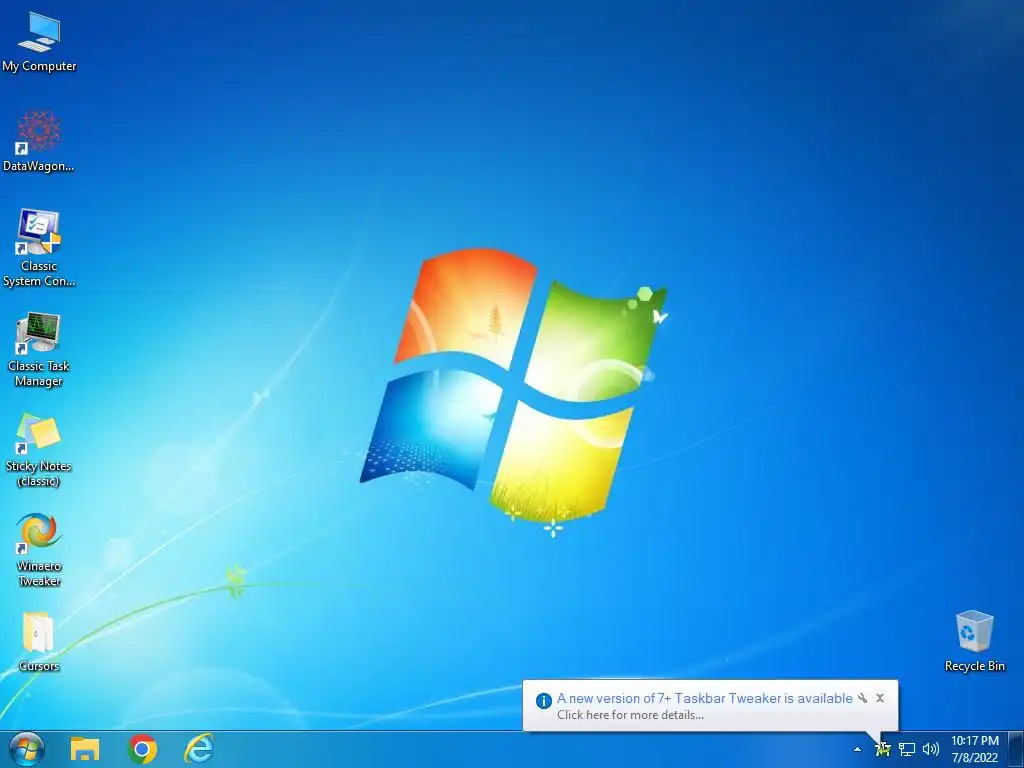Dismiss the Taskbar Tweaker notification balloon
The image size is (1024, 768).
pyautogui.click(x=880, y=698)
